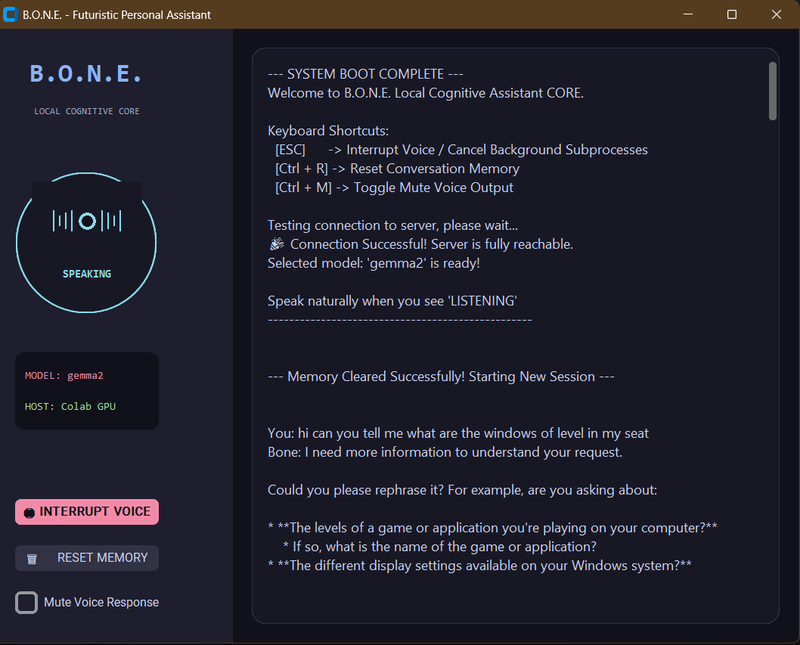Click the '[Ctrl + R] -> Reset Conversation Memory' line
This screenshot has height=645, width=800.
pos(397,168)
